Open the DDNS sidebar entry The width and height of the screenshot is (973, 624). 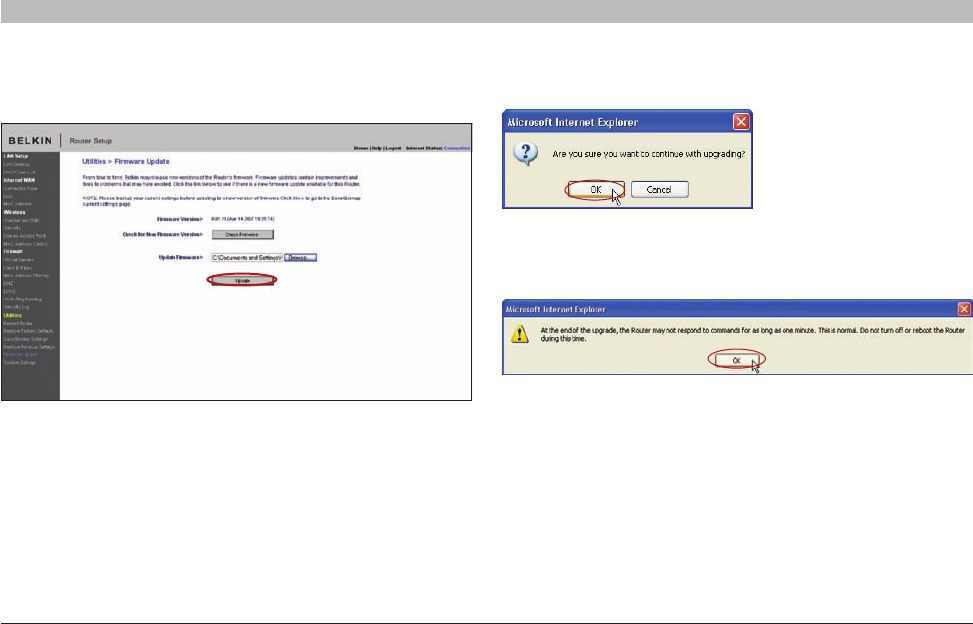(x=9, y=292)
